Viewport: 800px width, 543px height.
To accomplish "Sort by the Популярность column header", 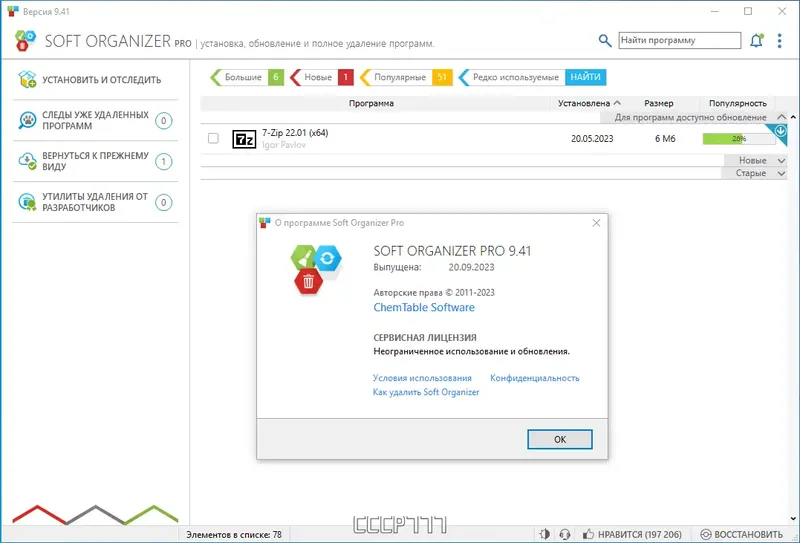I will point(737,104).
